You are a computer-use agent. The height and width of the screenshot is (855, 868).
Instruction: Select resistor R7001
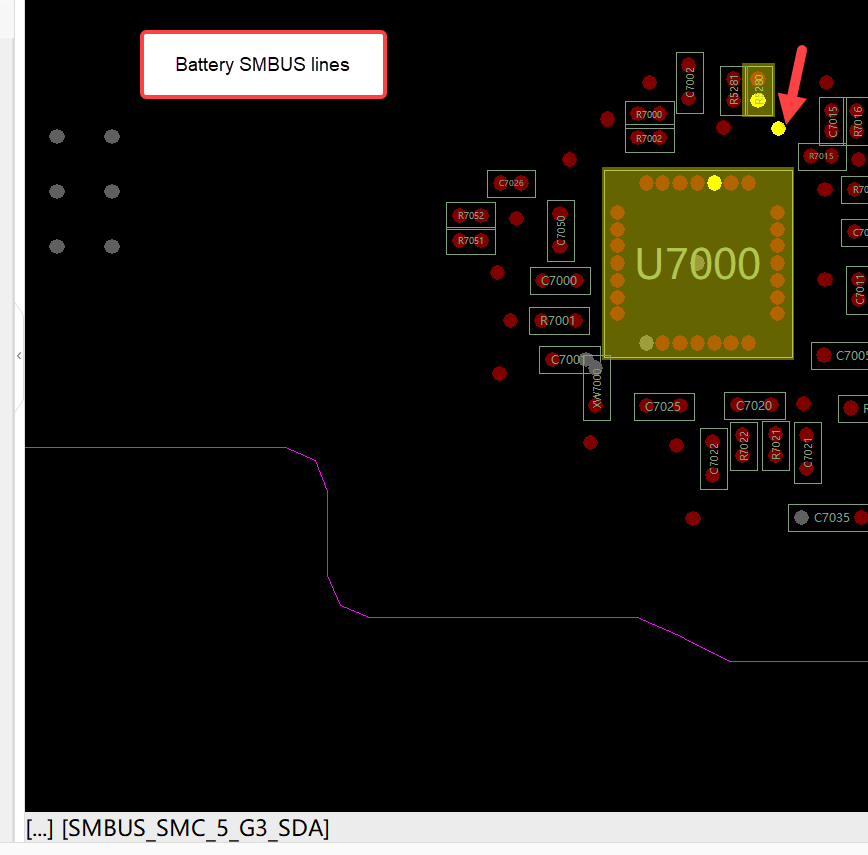pyautogui.click(x=559, y=321)
